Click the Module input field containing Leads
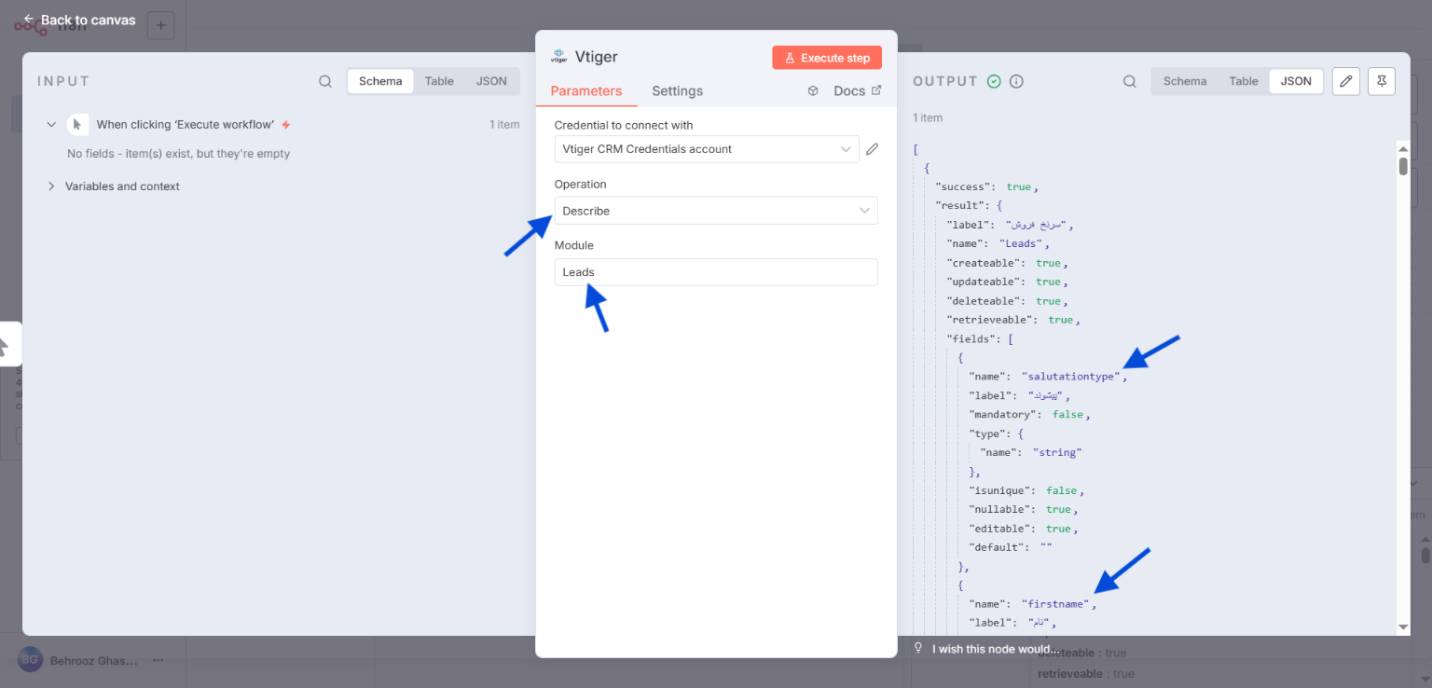 click(715, 272)
